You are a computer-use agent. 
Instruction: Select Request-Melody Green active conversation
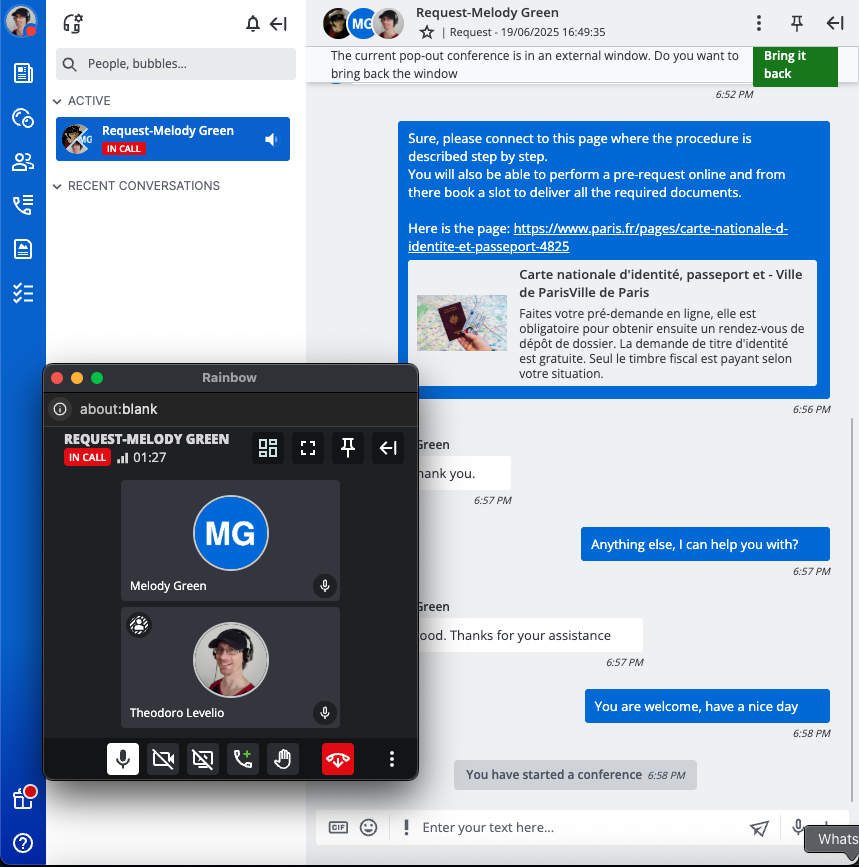pyautogui.click(x=172, y=139)
